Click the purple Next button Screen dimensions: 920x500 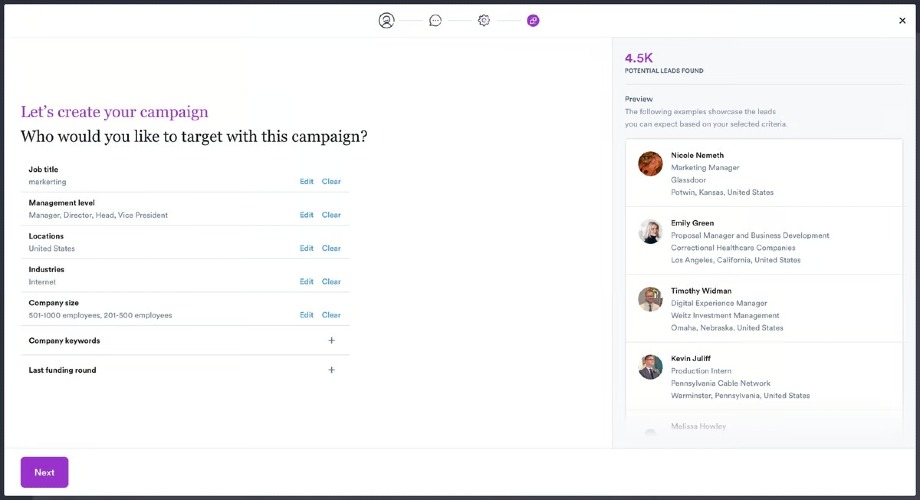[45, 472]
